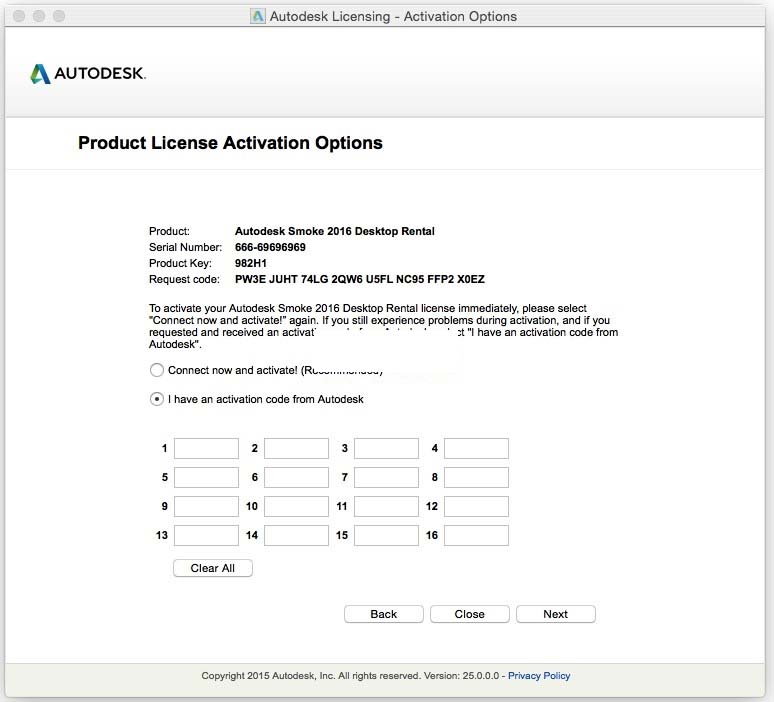This screenshot has width=774, height=702.
Task: Click activation code field 6
Action: click(x=296, y=477)
